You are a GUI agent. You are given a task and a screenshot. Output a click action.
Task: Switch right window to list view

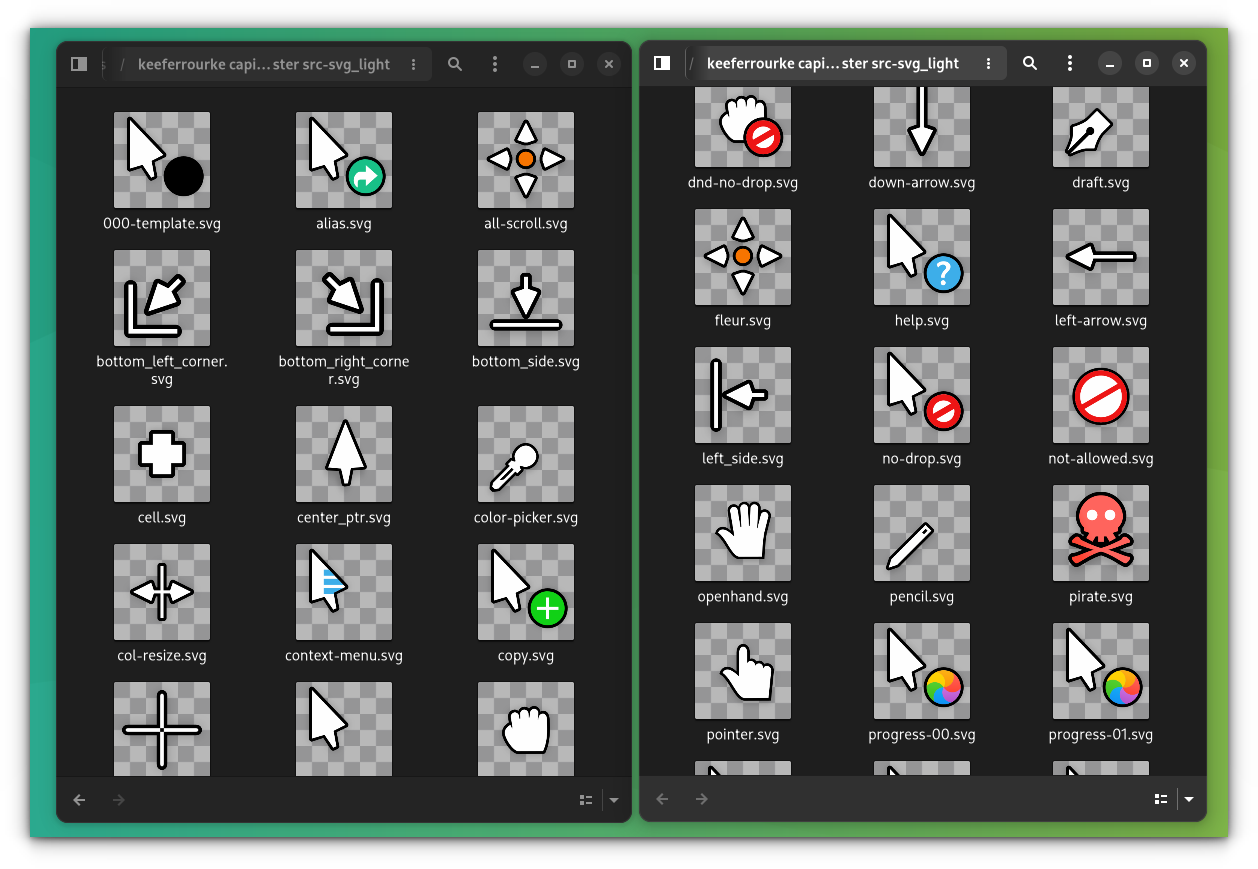1161,799
